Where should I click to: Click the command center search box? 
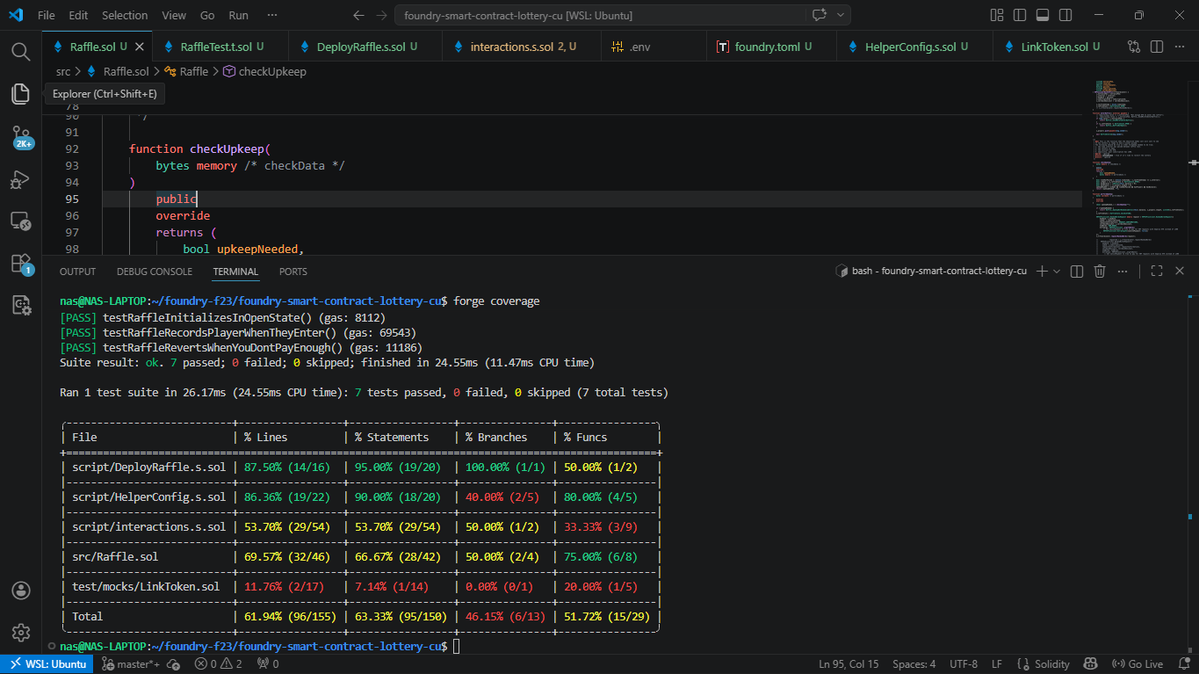pyautogui.click(x=601, y=15)
